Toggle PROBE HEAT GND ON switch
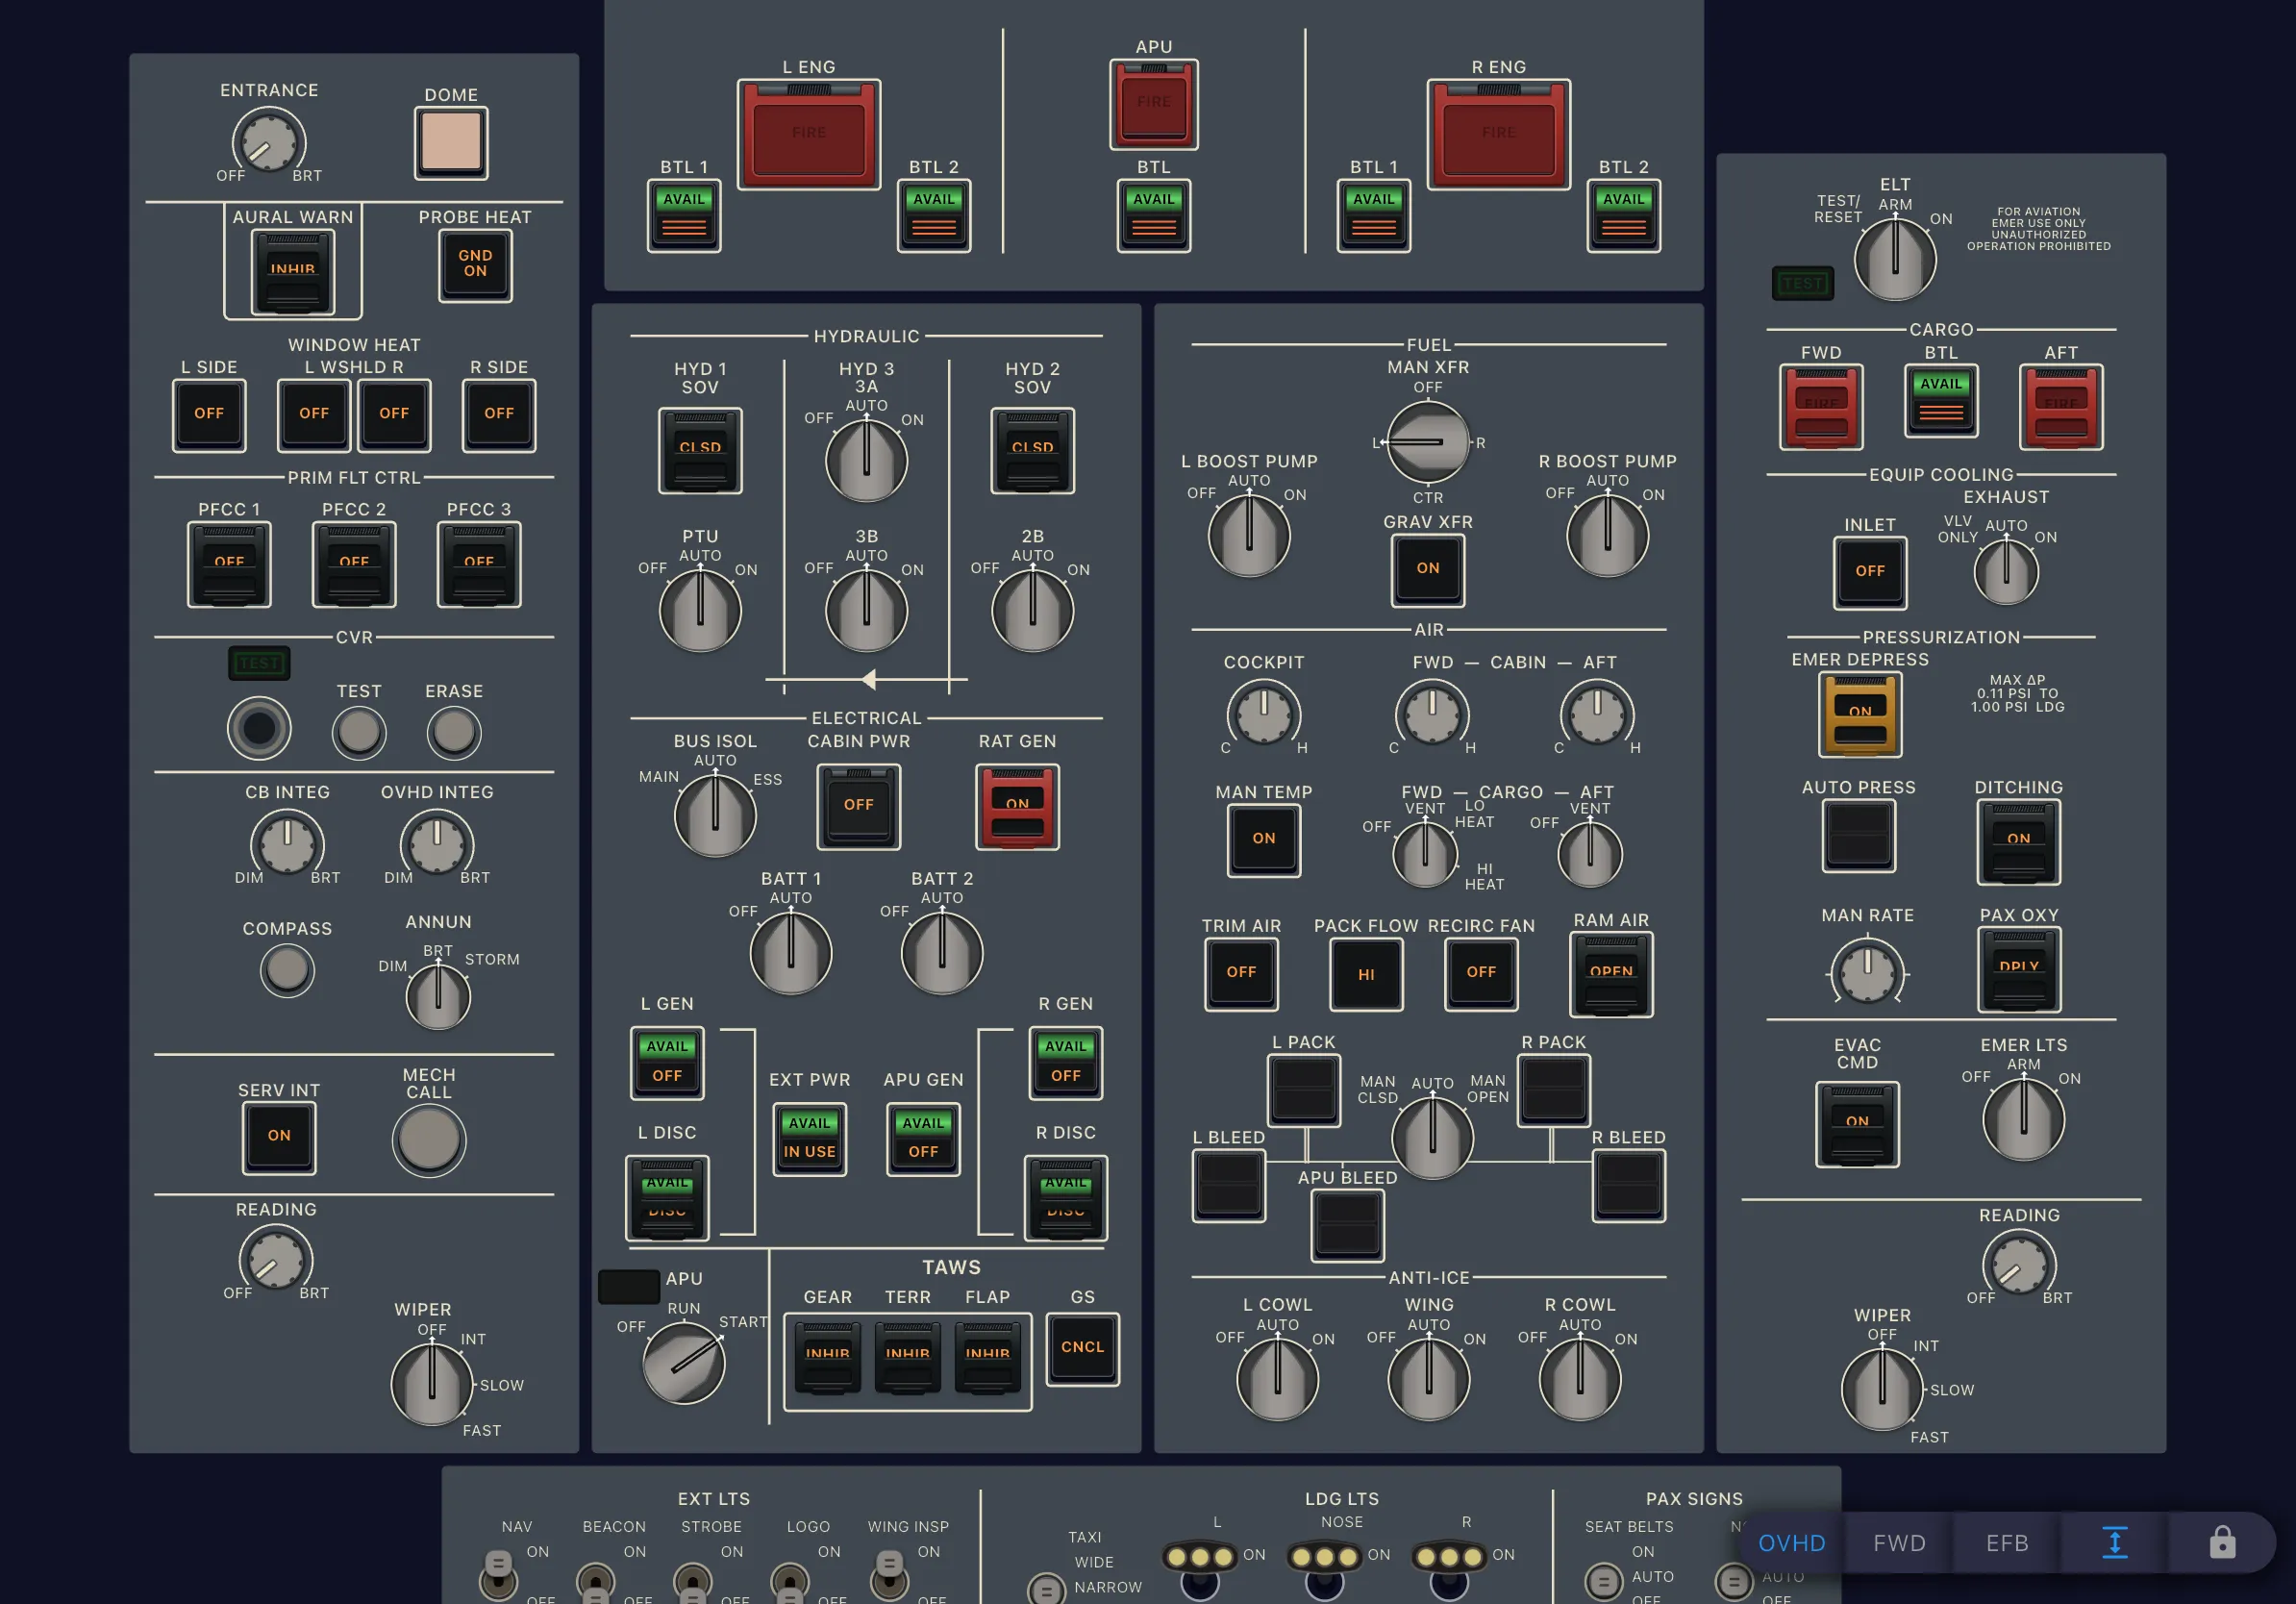Viewport: 2296px width, 1604px height. 475,265
